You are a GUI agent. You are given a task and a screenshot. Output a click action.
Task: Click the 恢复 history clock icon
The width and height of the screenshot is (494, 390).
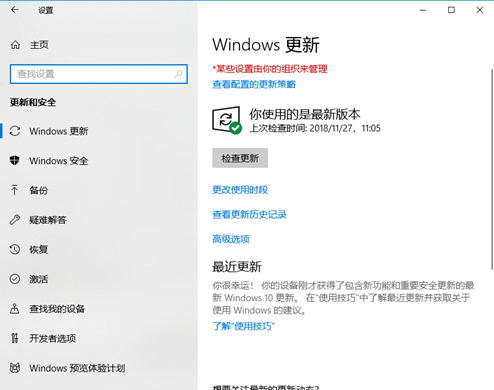click(x=15, y=249)
